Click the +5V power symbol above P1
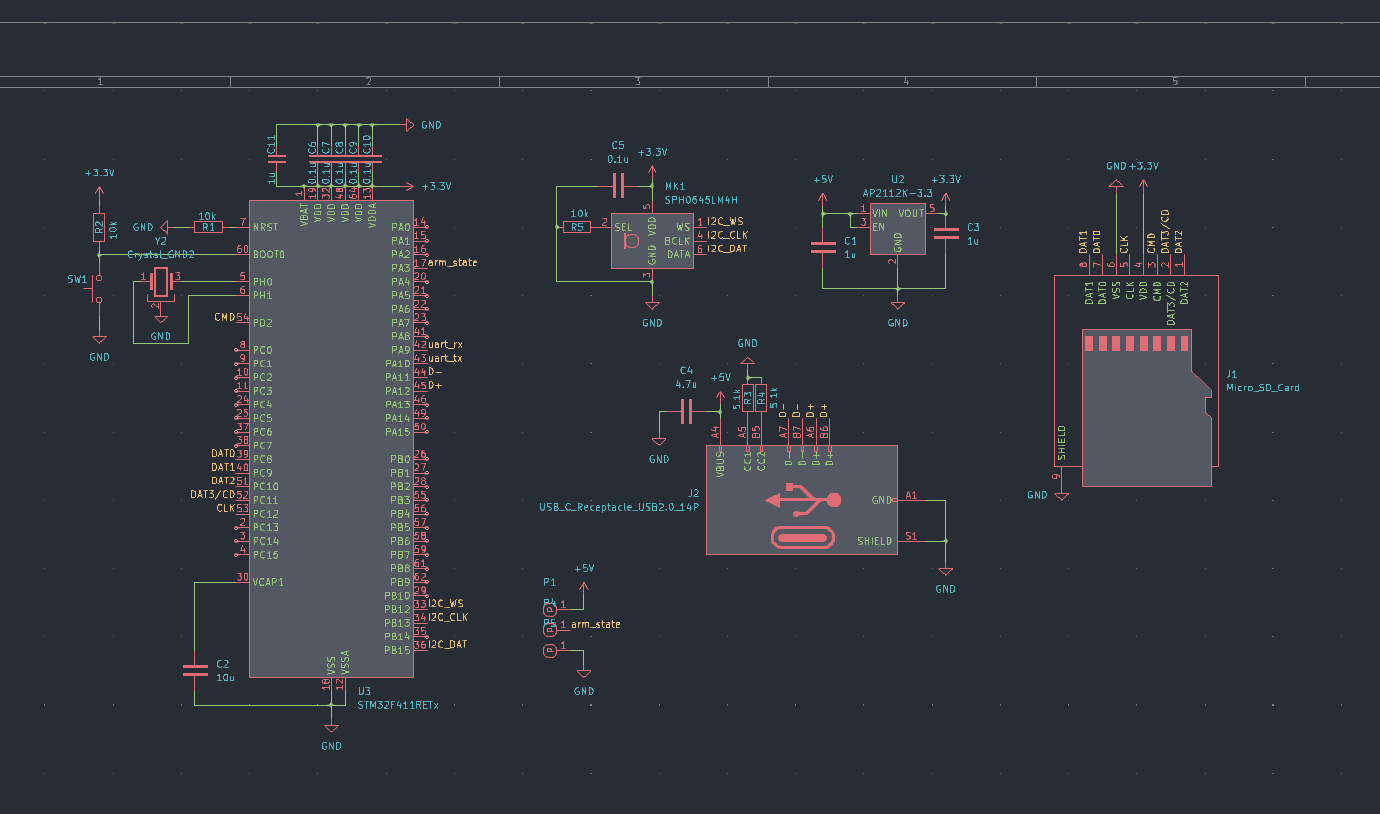Screen dimensions: 1380x814 click(584, 569)
